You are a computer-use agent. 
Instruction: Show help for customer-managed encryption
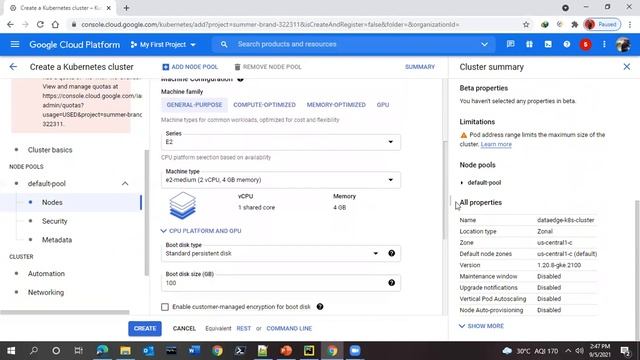point(320,307)
